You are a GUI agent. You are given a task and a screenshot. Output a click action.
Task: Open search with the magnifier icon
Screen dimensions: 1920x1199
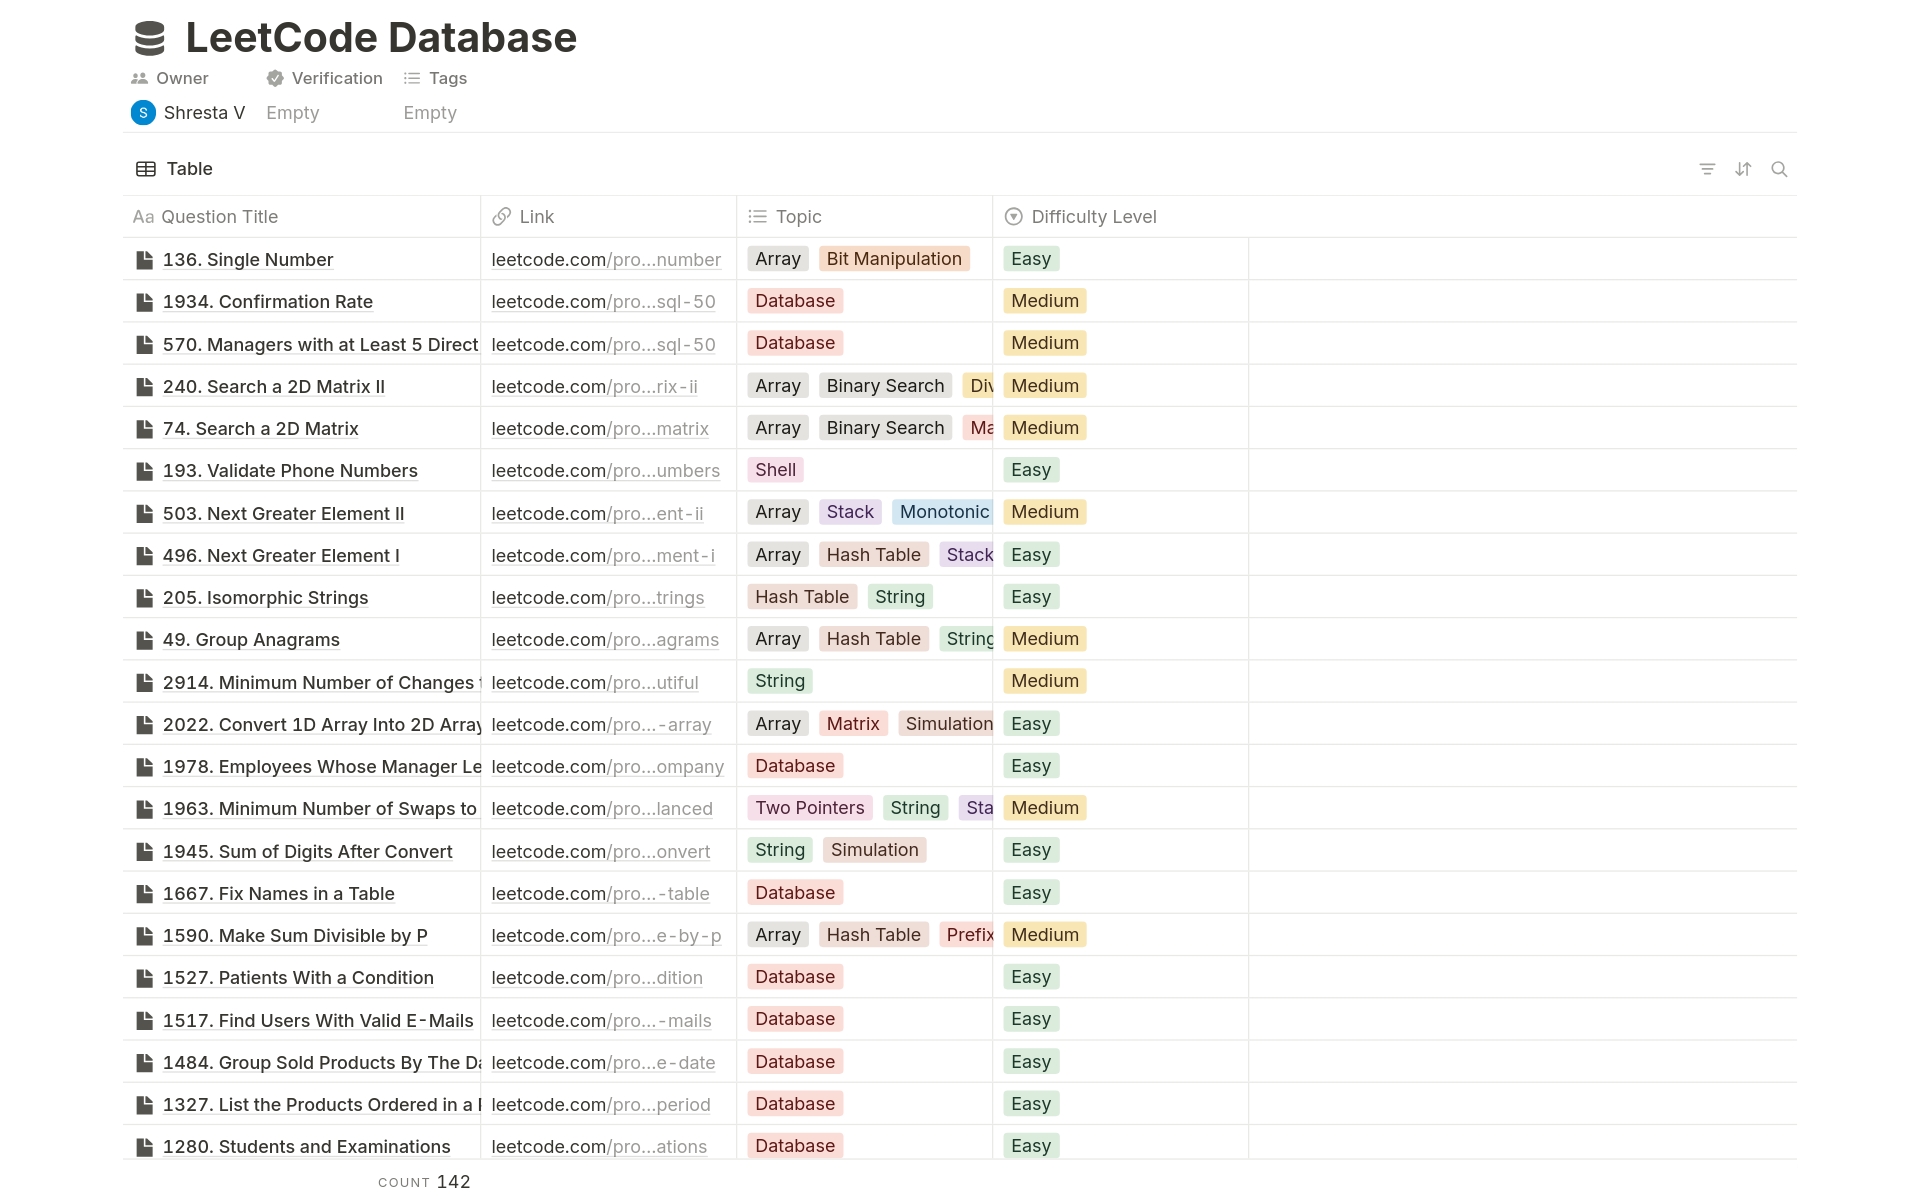pos(1779,169)
